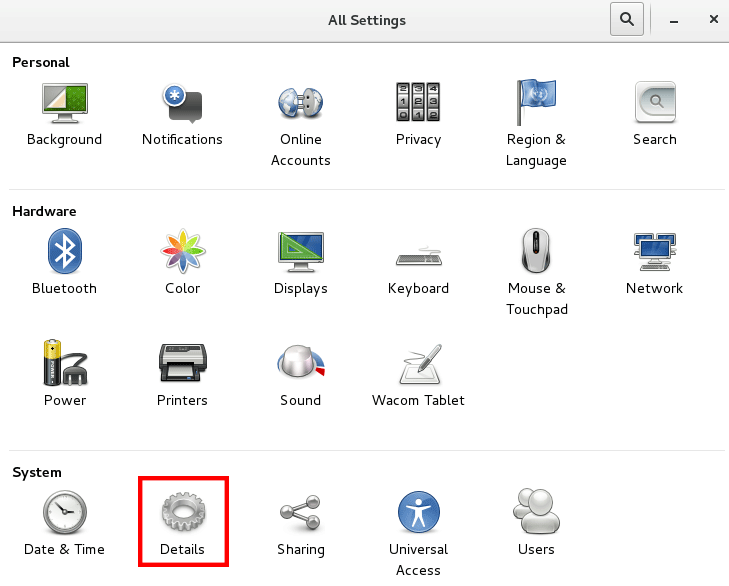Open Displays settings

[300, 262]
